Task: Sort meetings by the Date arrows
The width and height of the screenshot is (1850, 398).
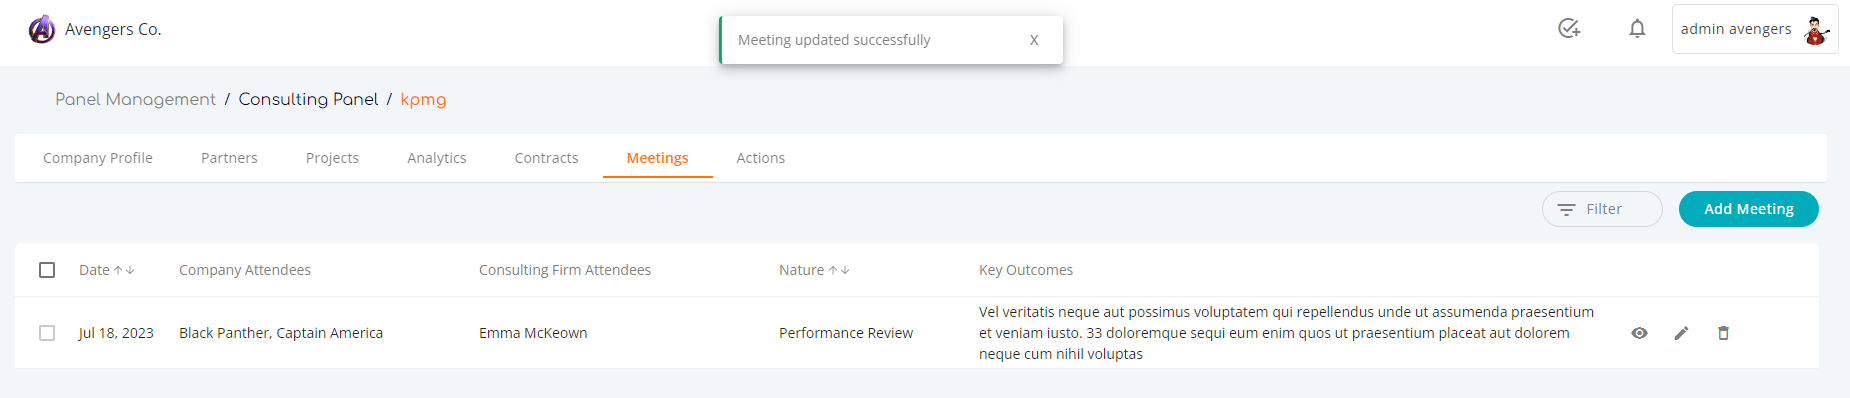Action: pos(124,270)
